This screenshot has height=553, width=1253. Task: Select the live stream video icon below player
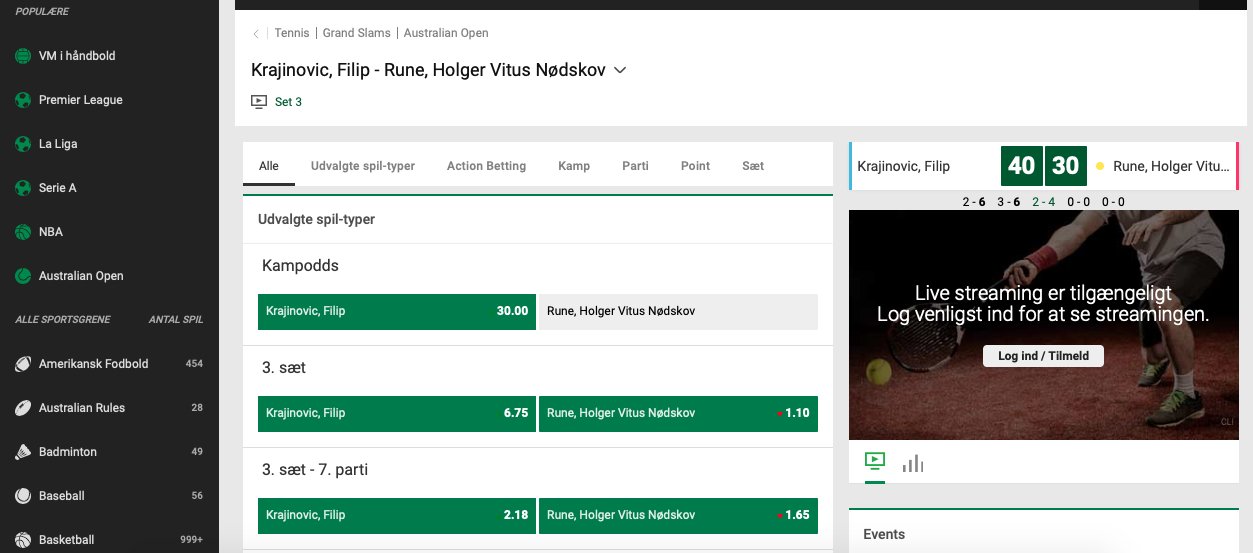pyautogui.click(x=874, y=461)
